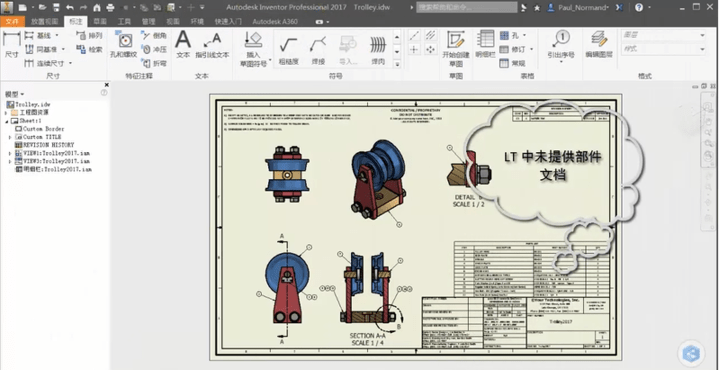Click the Save icon in quick access toolbar
The height and width of the screenshot is (370, 719).
[56, 7]
